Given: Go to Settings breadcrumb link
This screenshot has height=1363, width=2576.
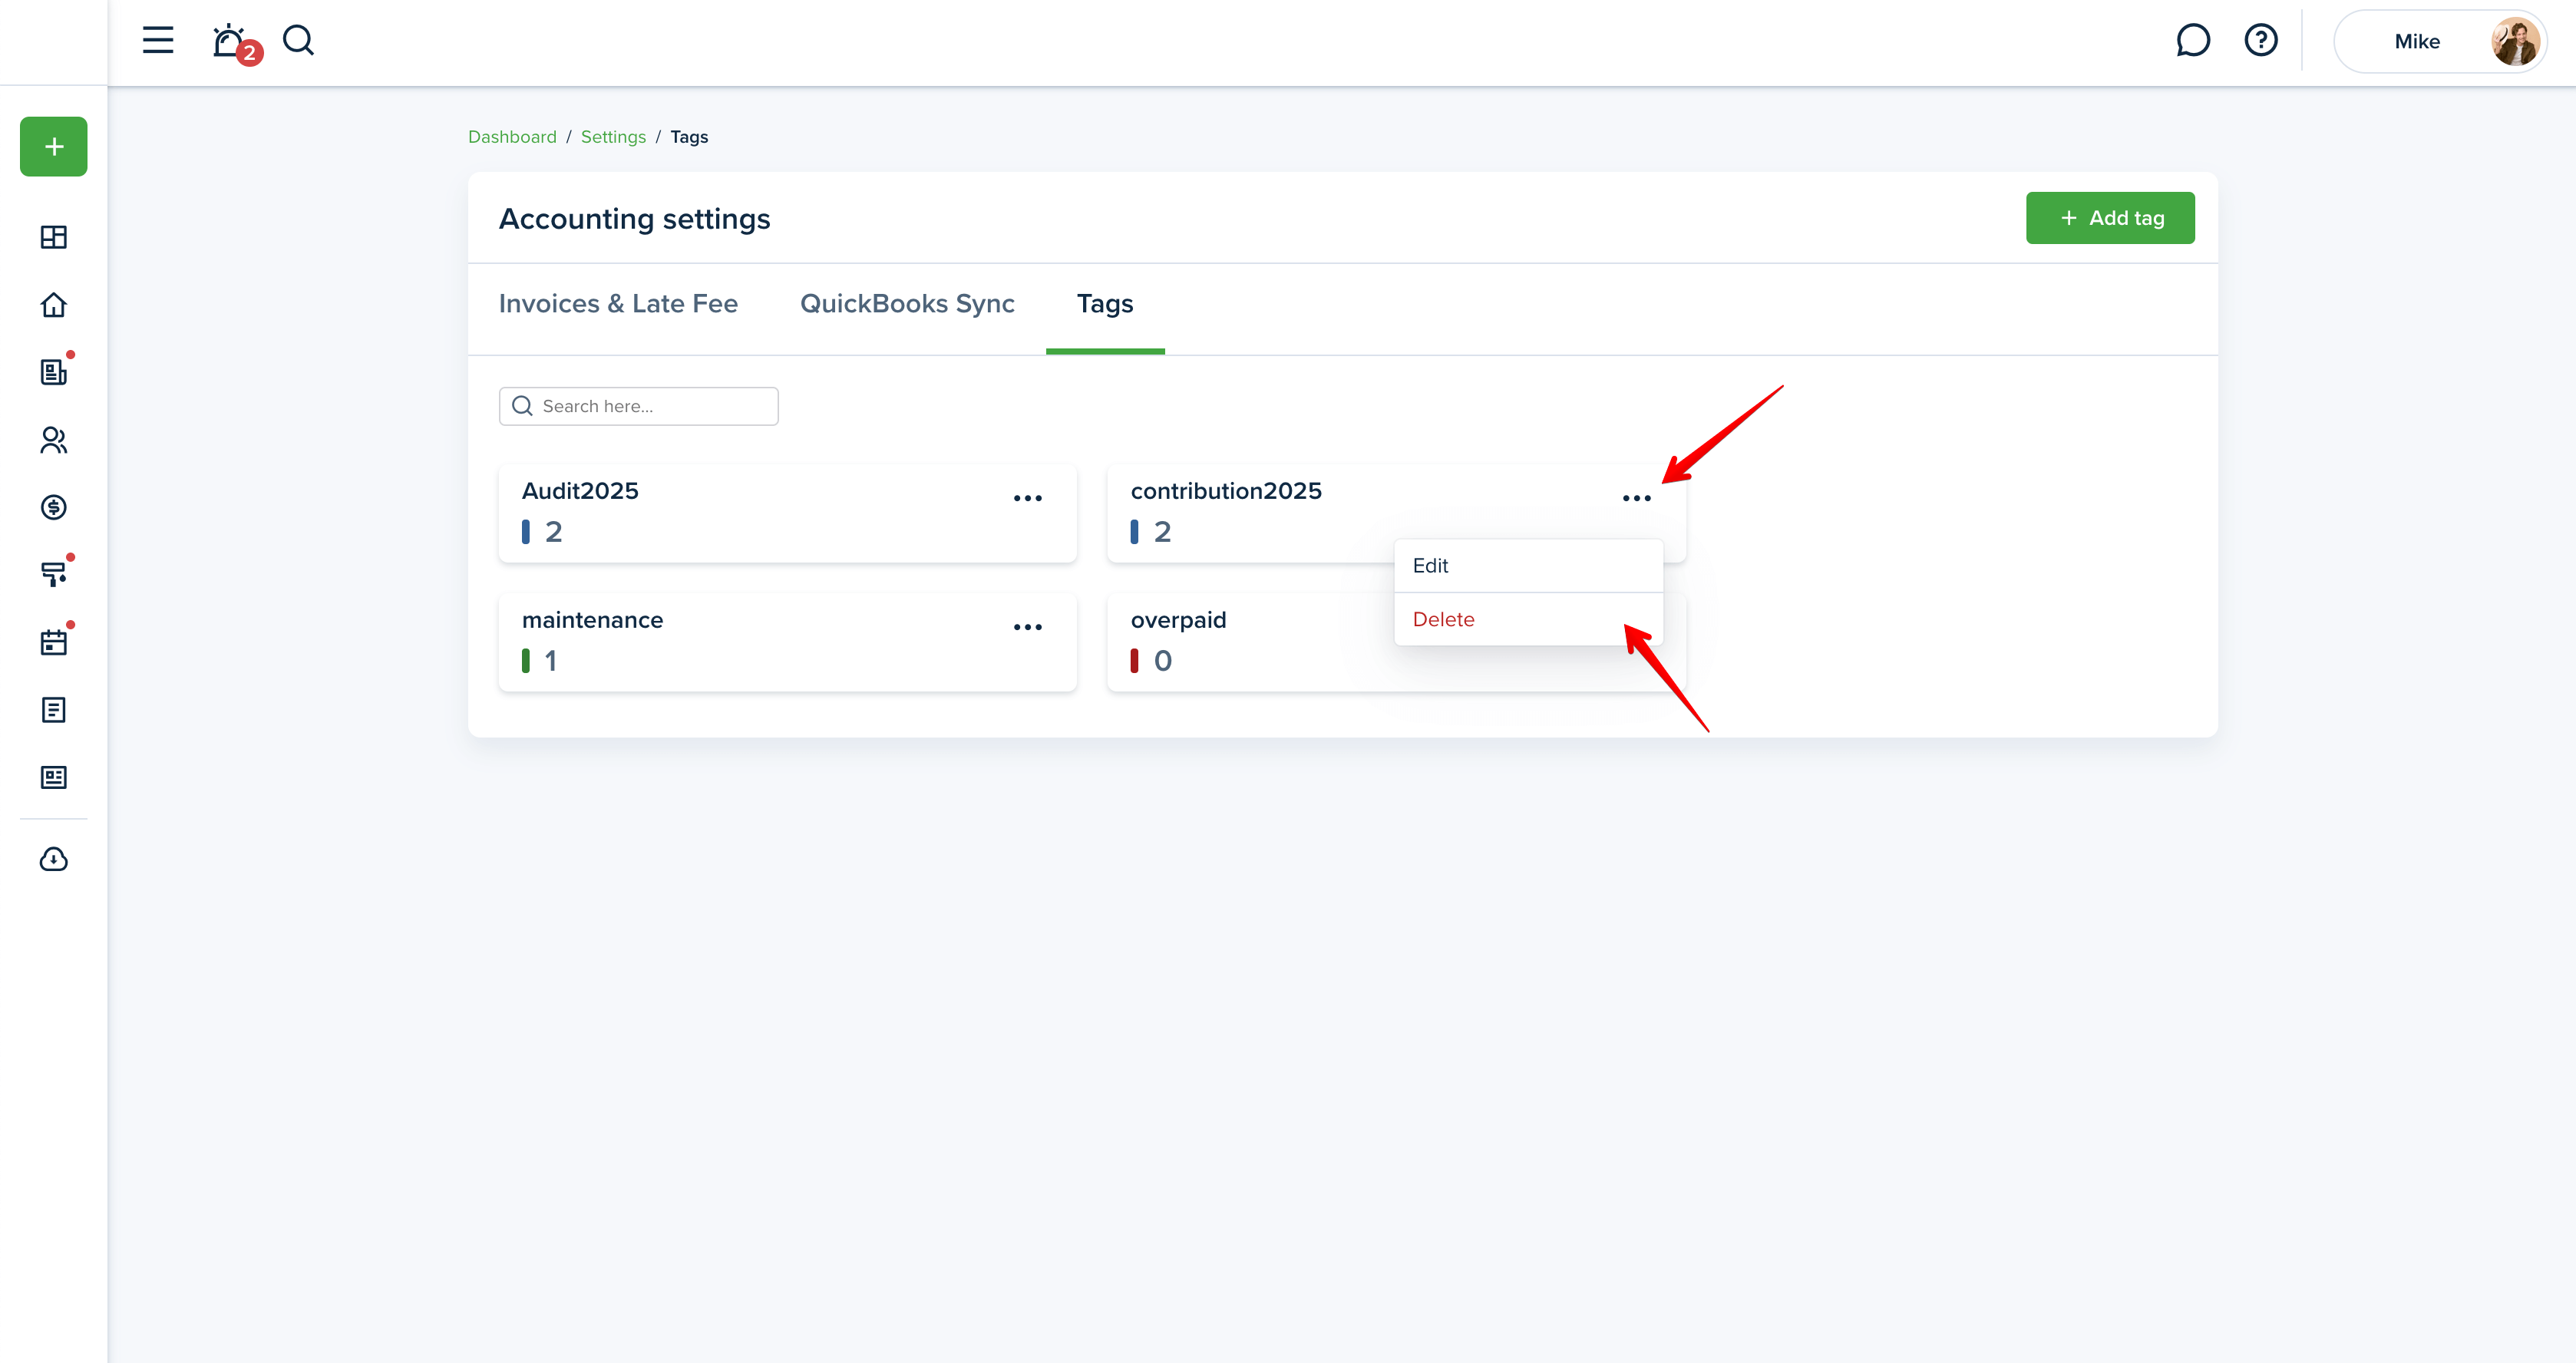Looking at the screenshot, I should click(x=613, y=137).
